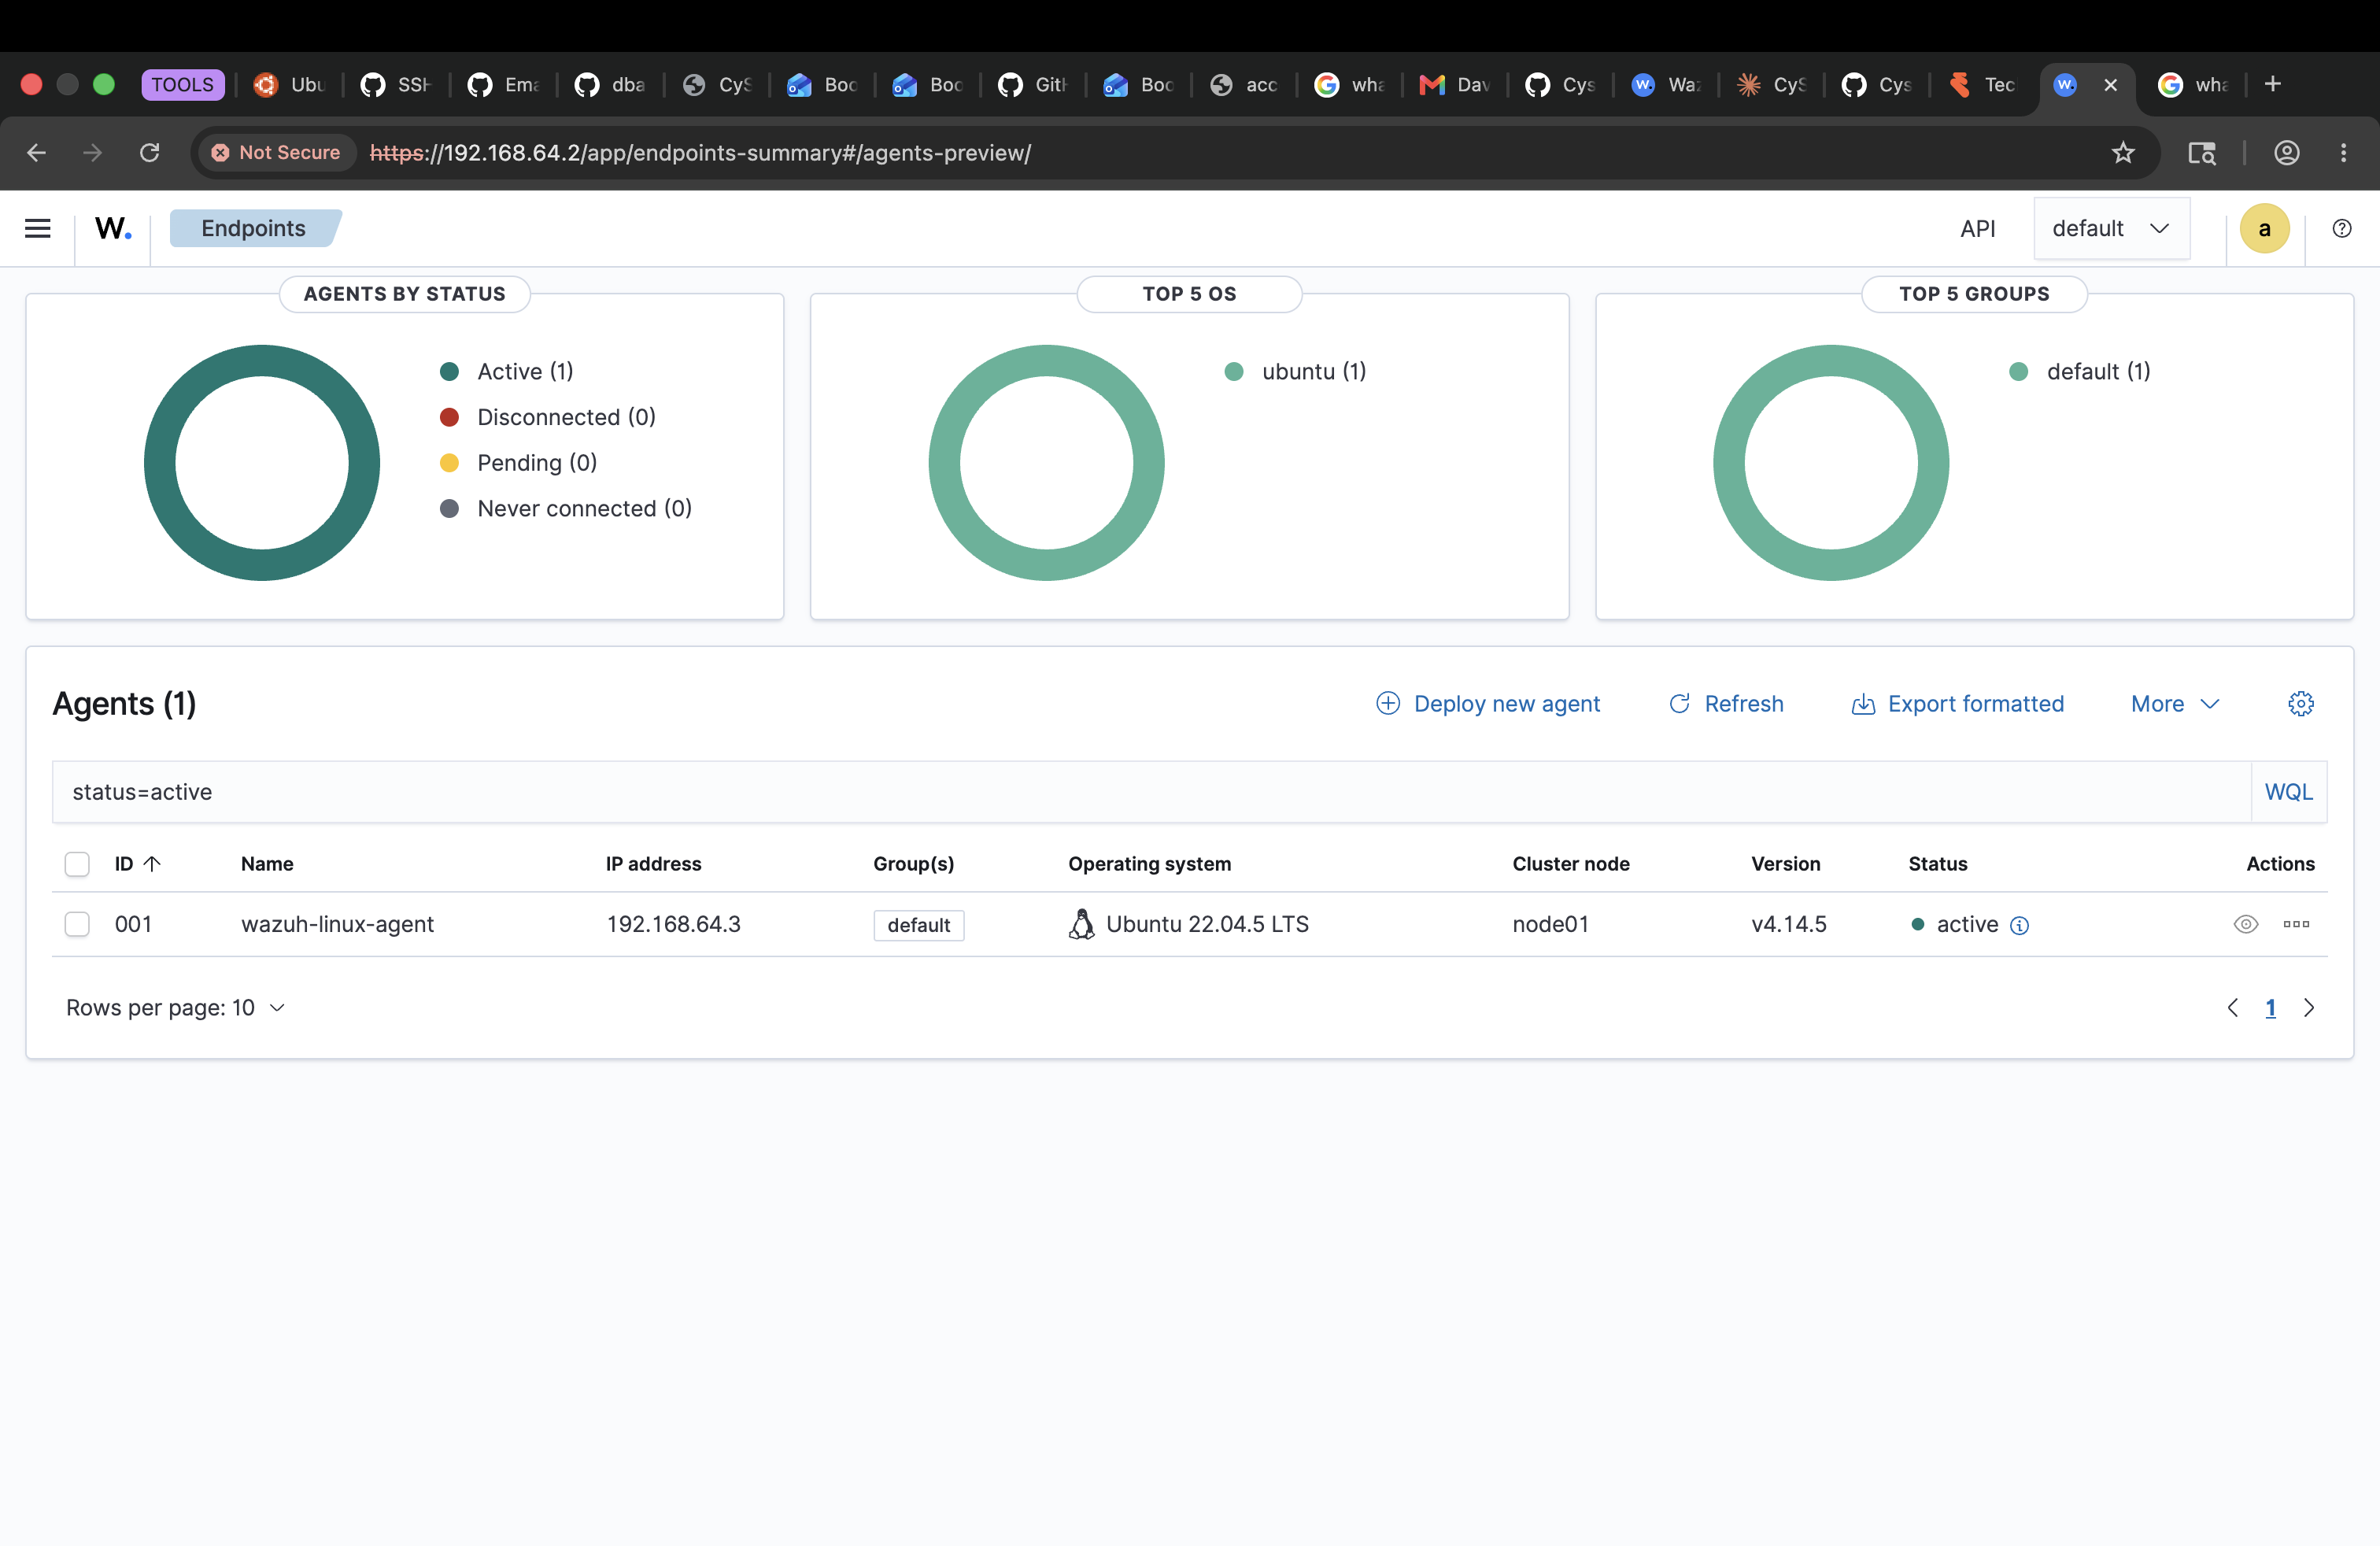
Task: Go back in browser history
Action: pyautogui.click(x=37, y=152)
